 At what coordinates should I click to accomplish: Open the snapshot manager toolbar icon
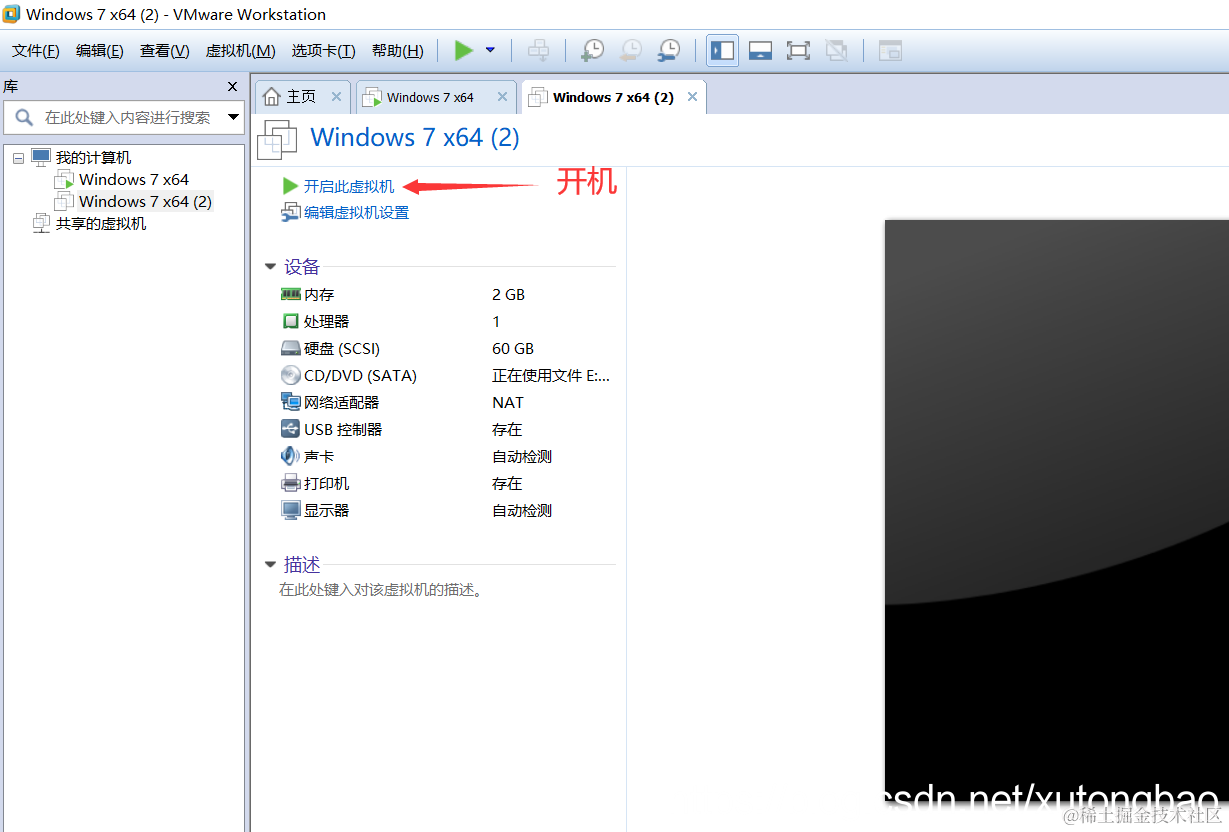[669, 50]
